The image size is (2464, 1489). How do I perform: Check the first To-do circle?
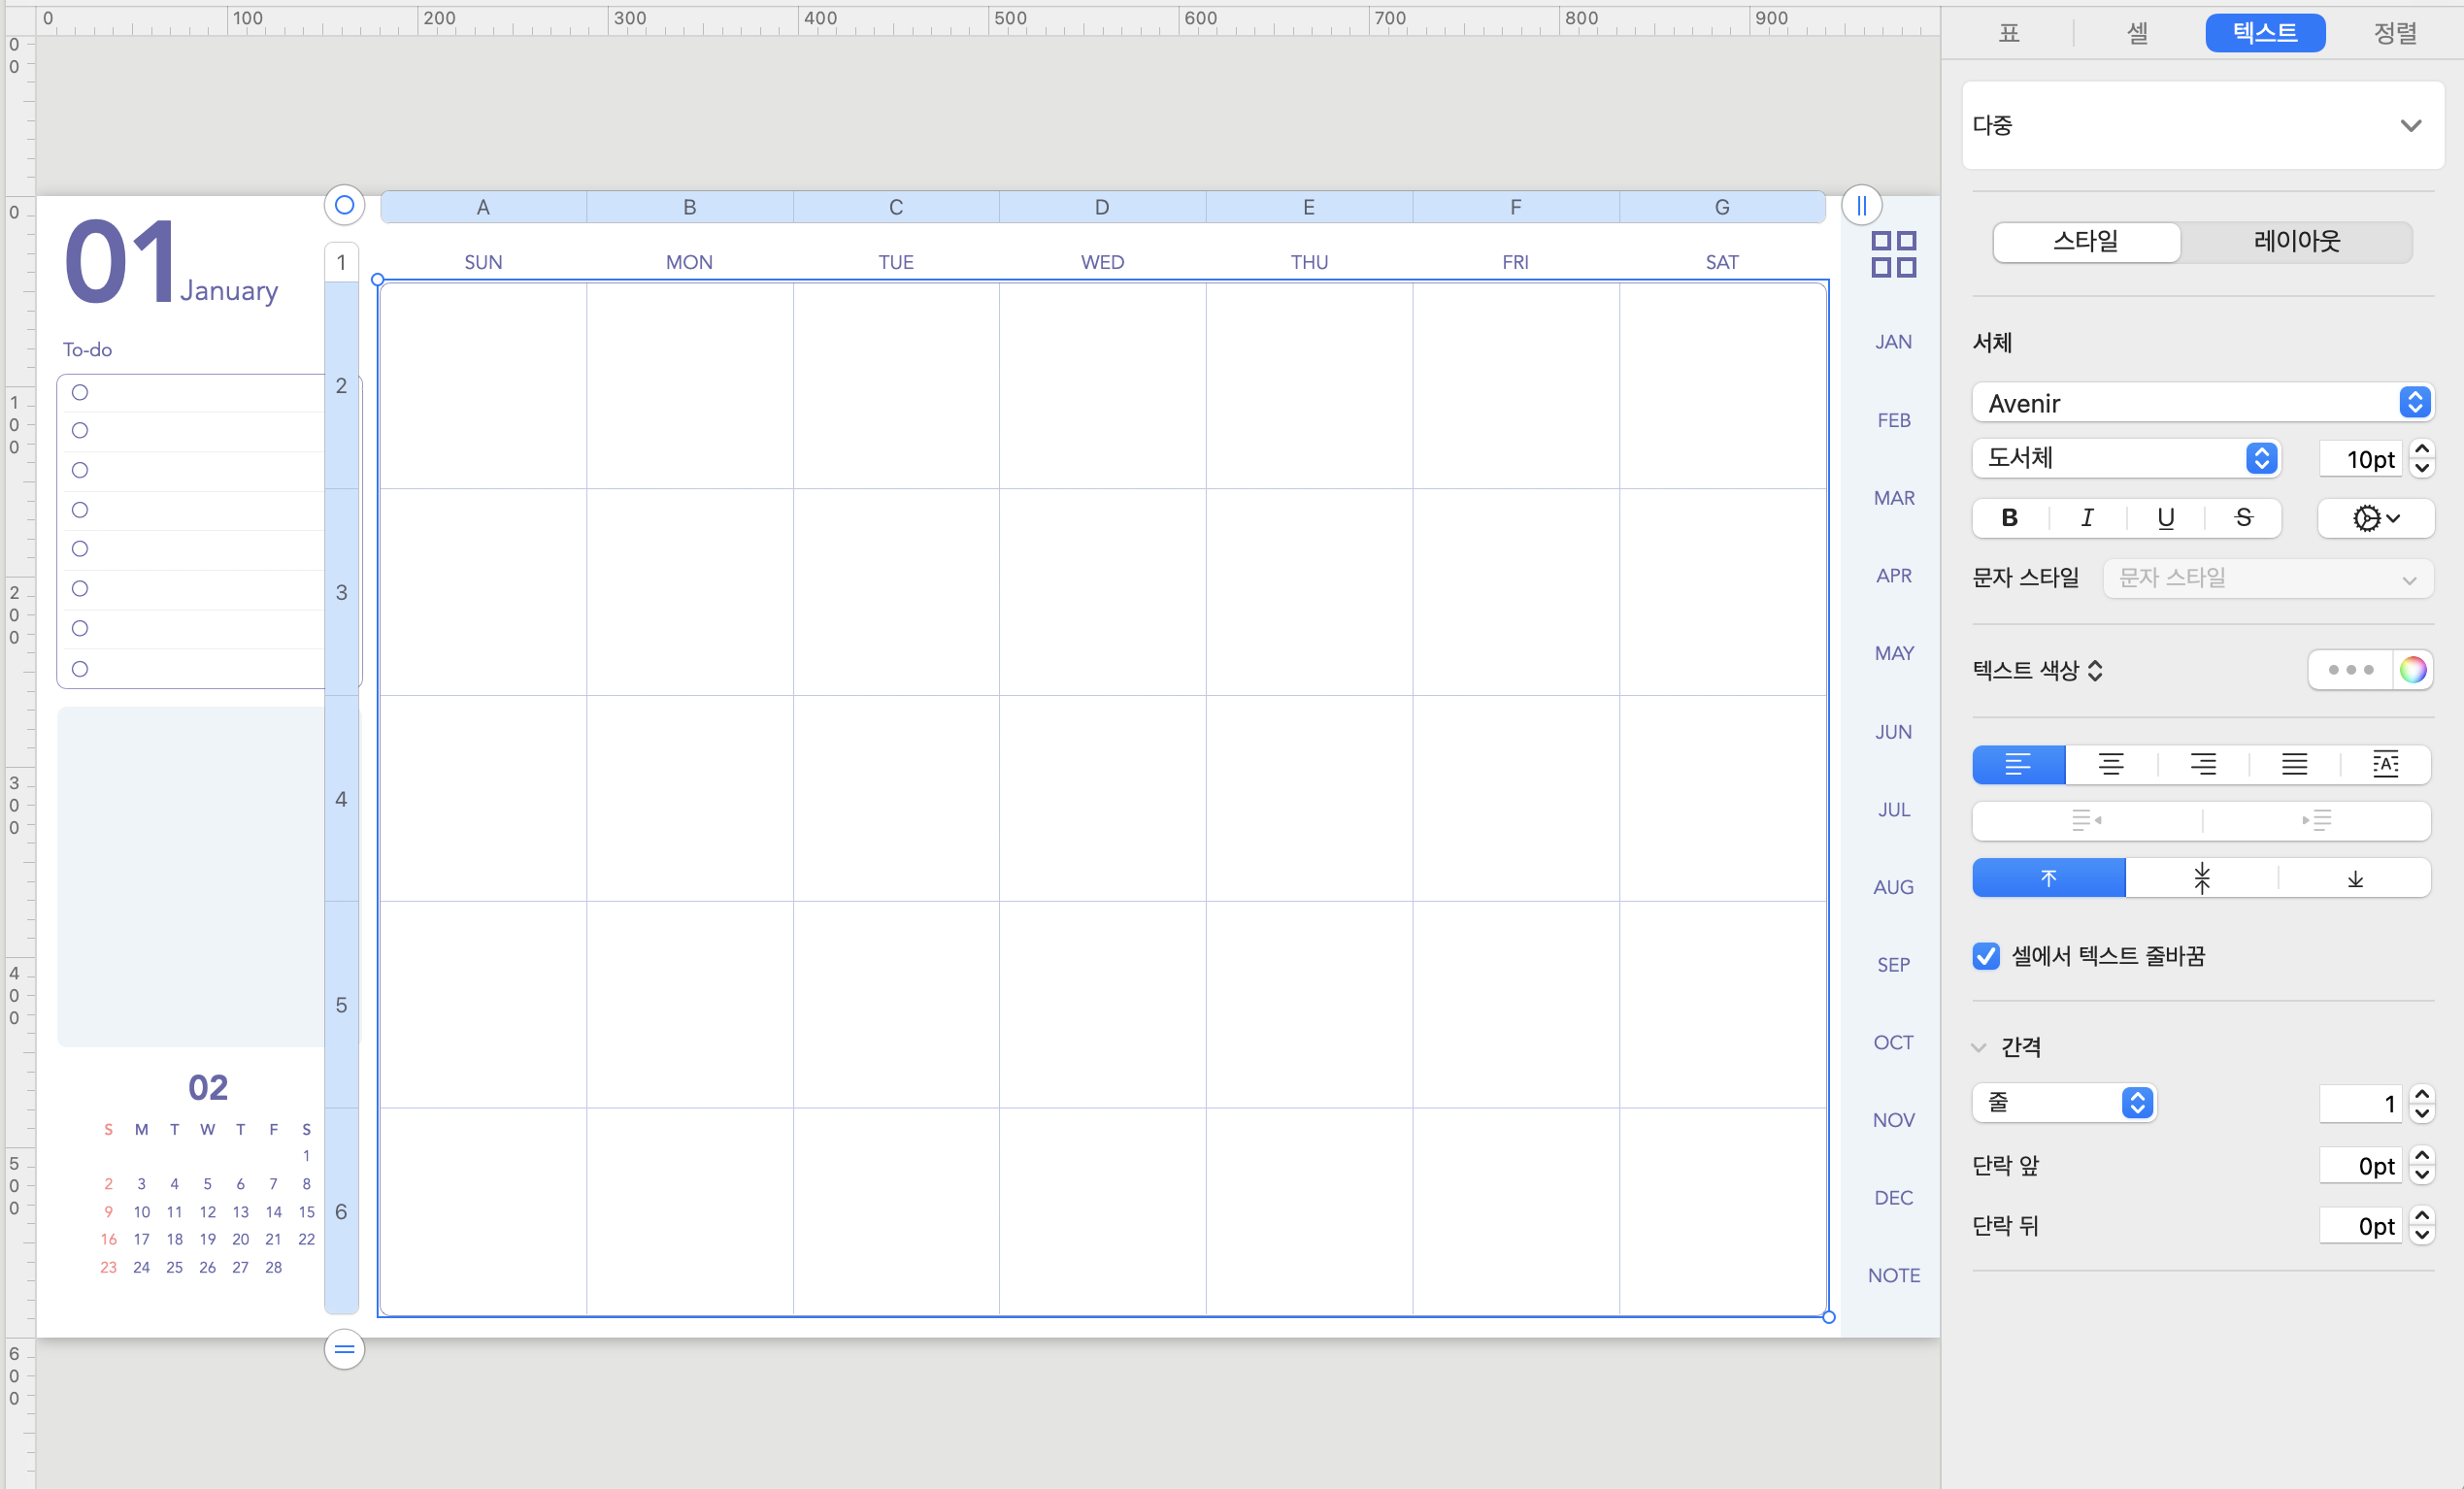coord(80,393)
